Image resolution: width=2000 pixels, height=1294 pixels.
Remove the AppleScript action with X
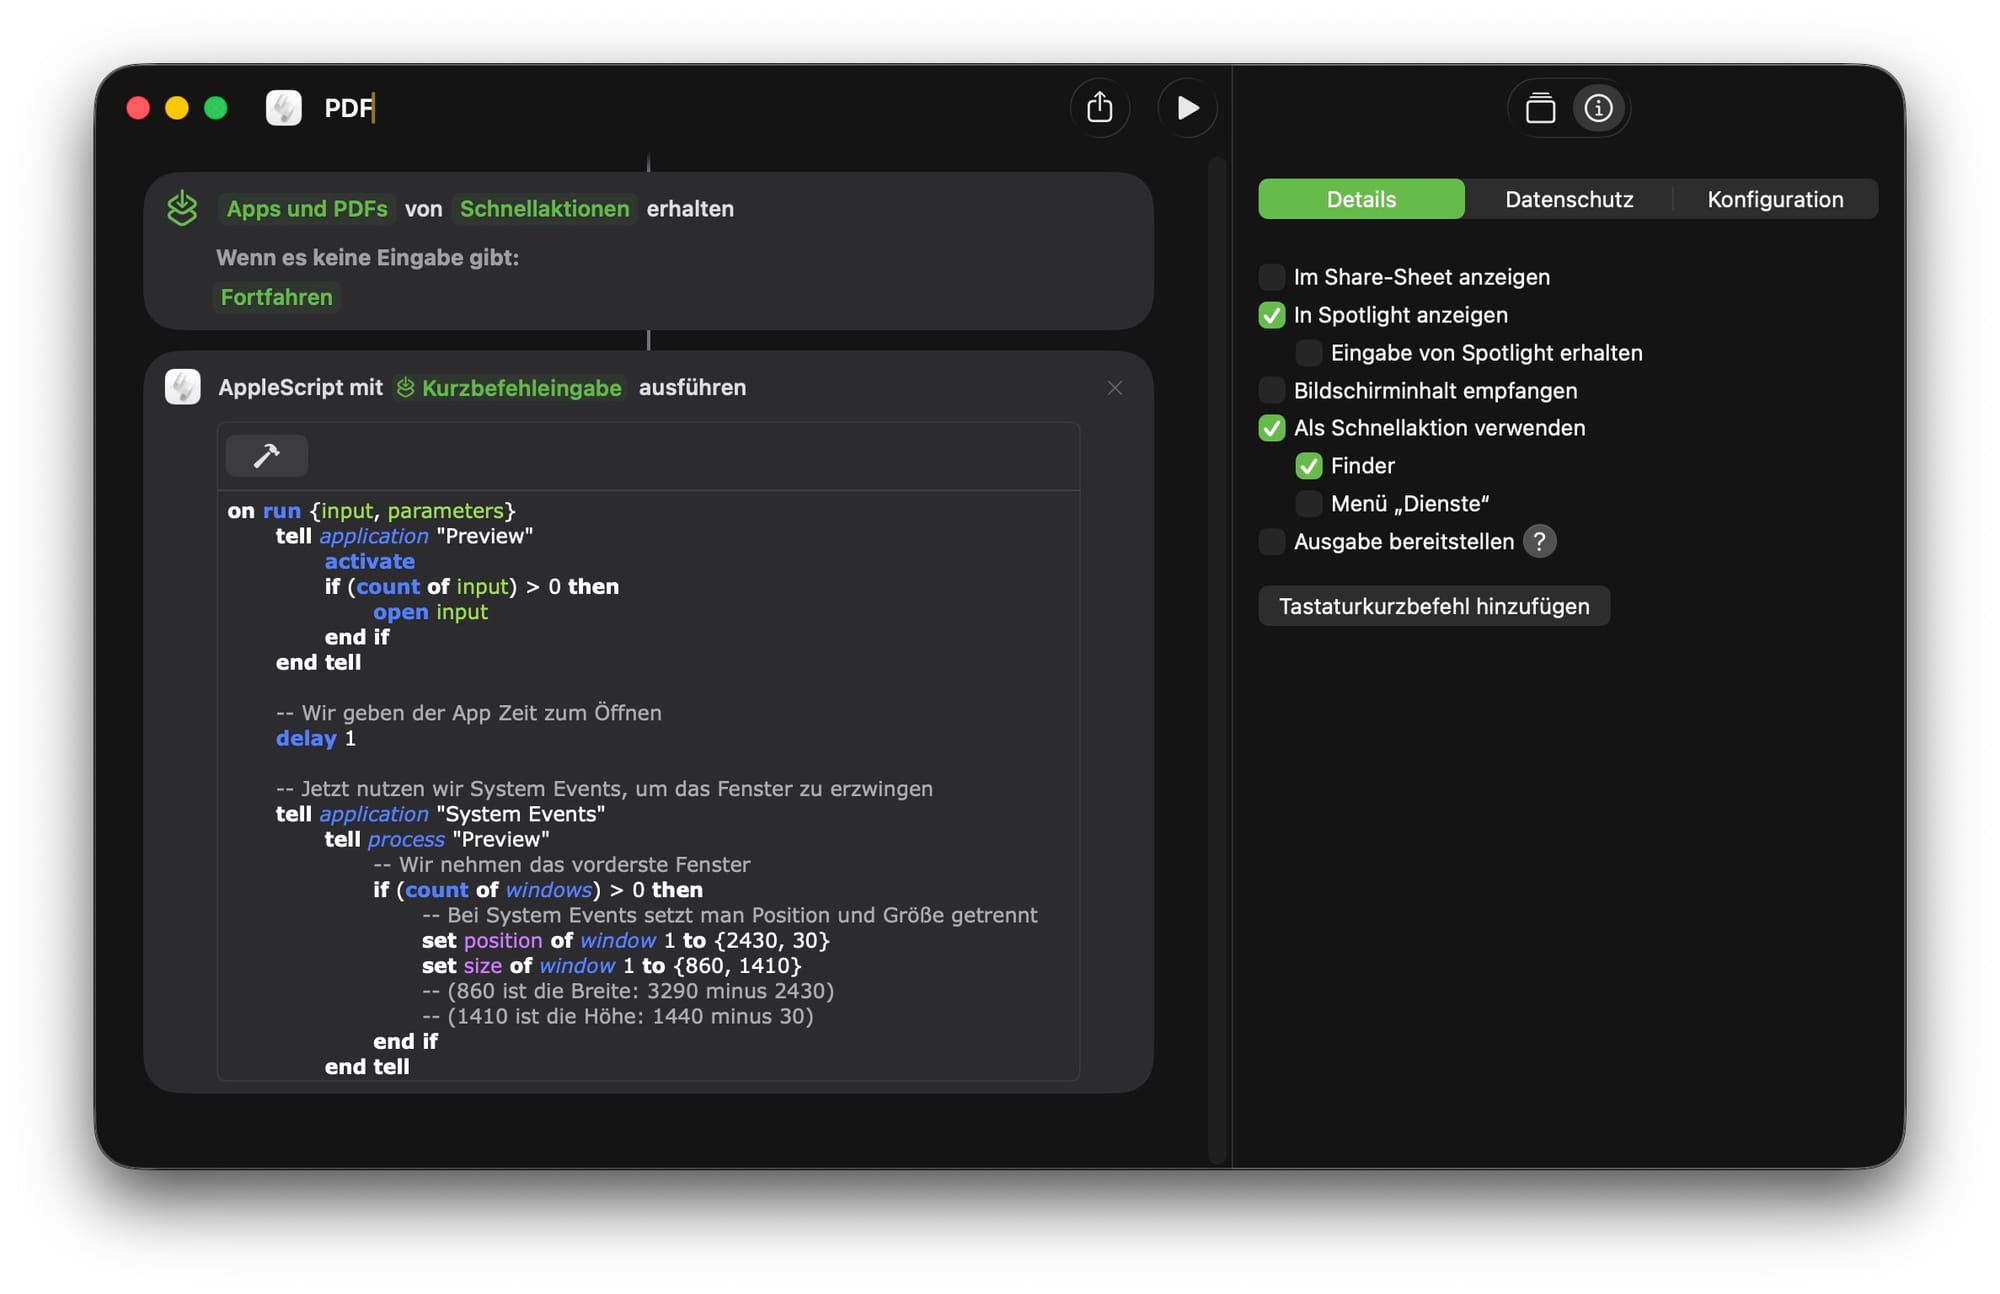1115,388
